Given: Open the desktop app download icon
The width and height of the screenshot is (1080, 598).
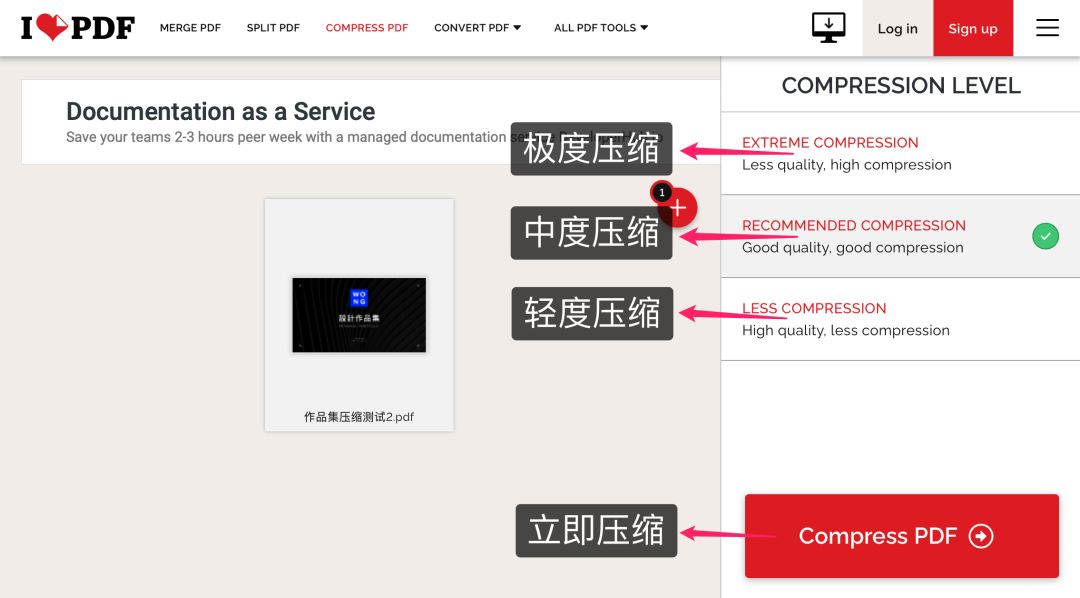Looking at the screenshot, I should (x=828, y=28).
